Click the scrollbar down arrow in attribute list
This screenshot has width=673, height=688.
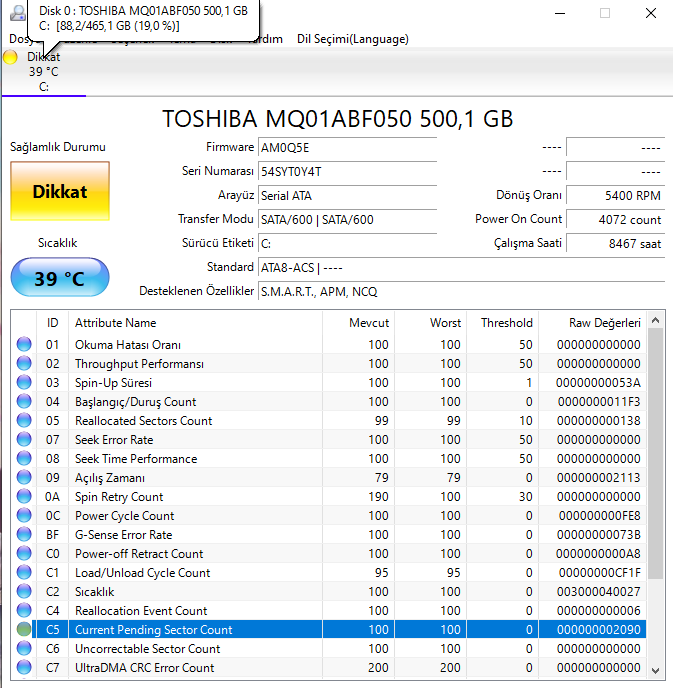pyautogui.click(x=655, y=671)
